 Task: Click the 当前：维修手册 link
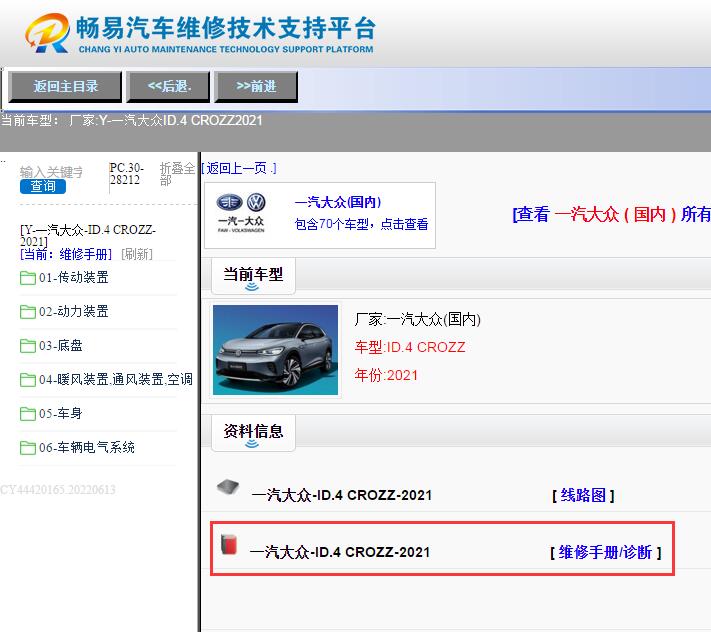click(x=66, y=254)
